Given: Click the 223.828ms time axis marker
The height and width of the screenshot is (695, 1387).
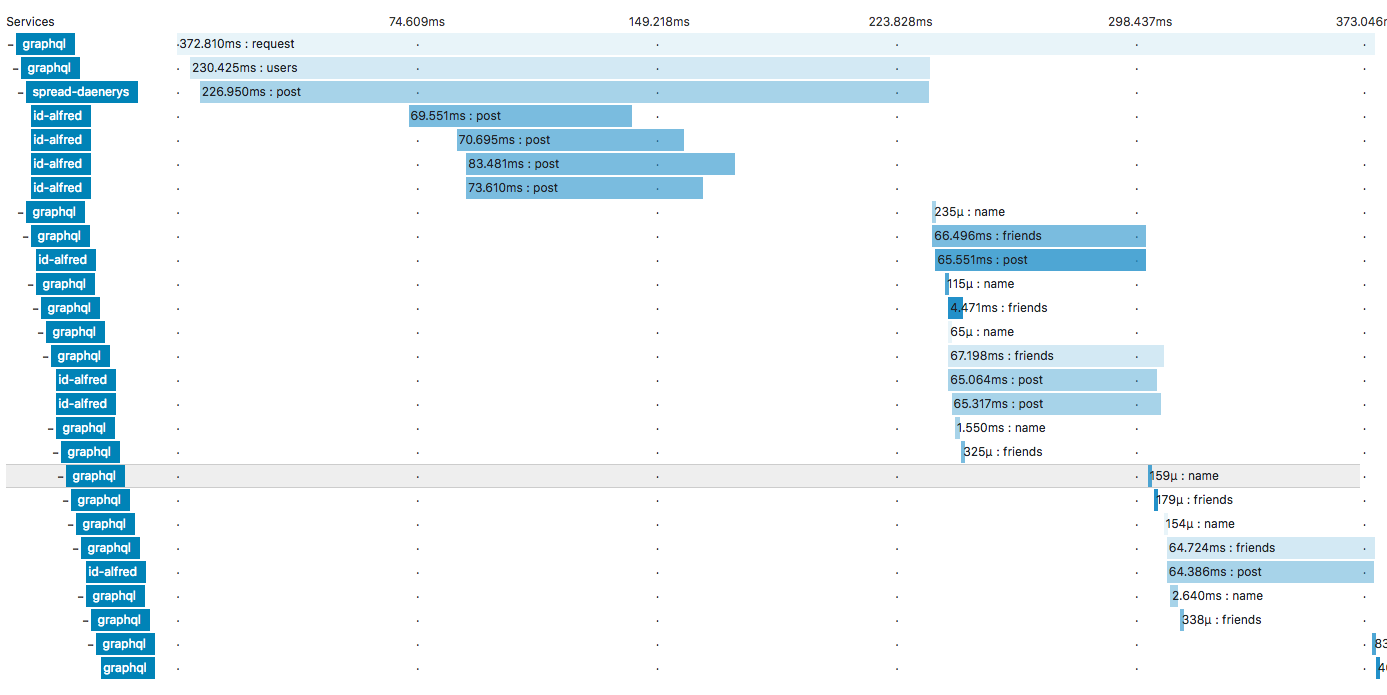Looking at the screenshot, I should (900, 21).
